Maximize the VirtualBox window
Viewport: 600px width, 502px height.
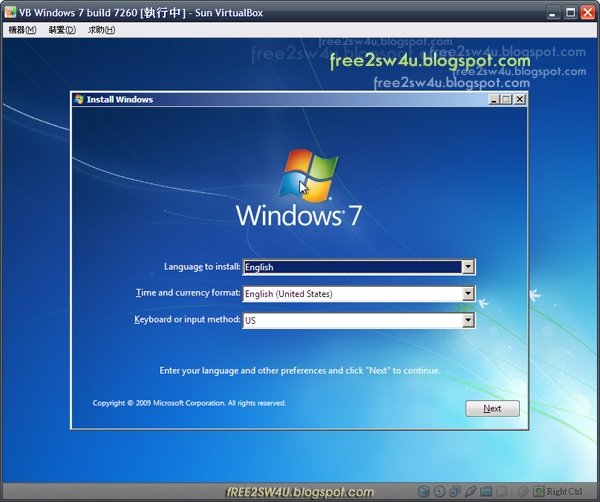(570, 13)
